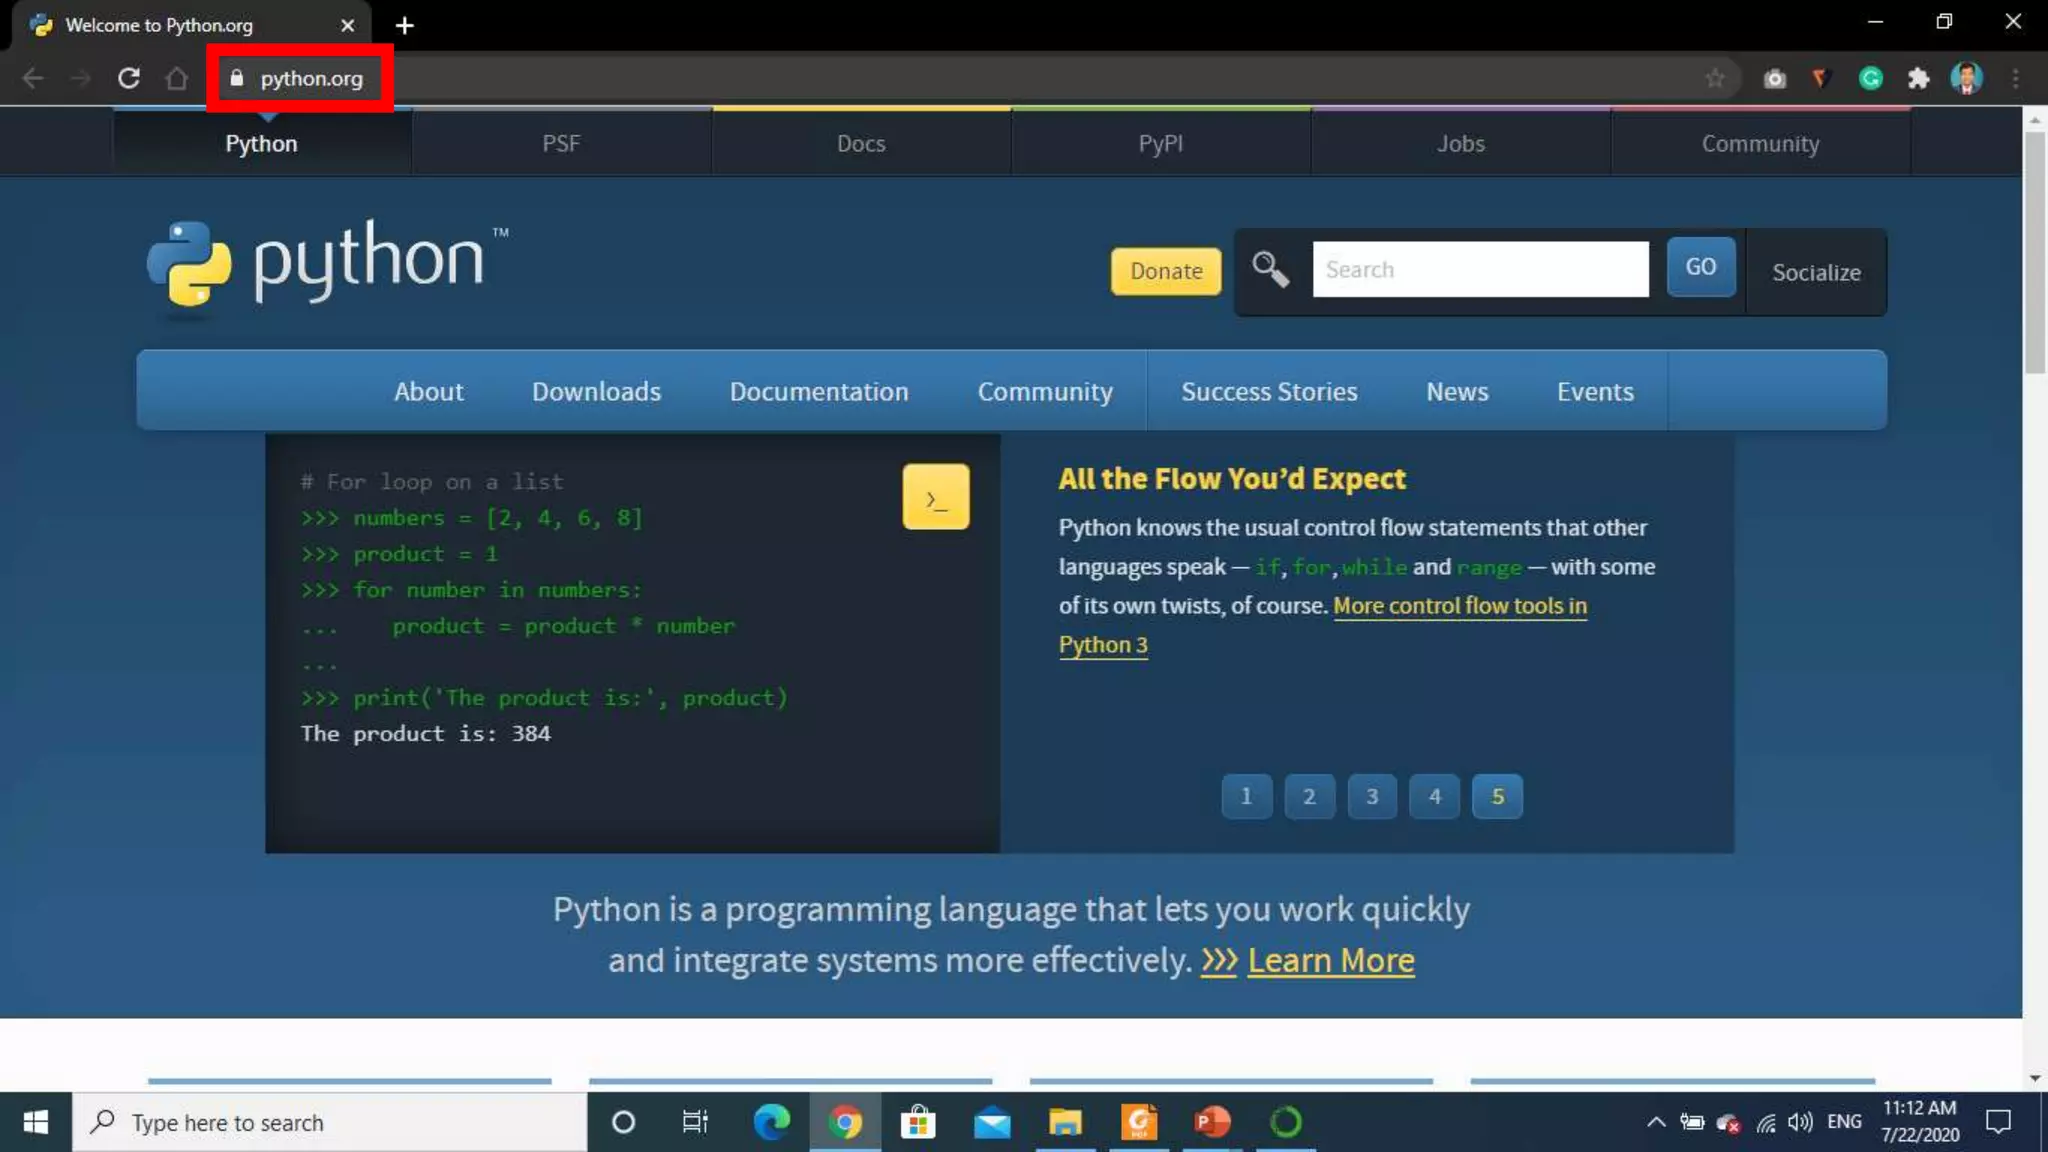Click the bookmark star icon
The height and width of the screenshot is (1152, 2048).
[x=1715, y=78]
